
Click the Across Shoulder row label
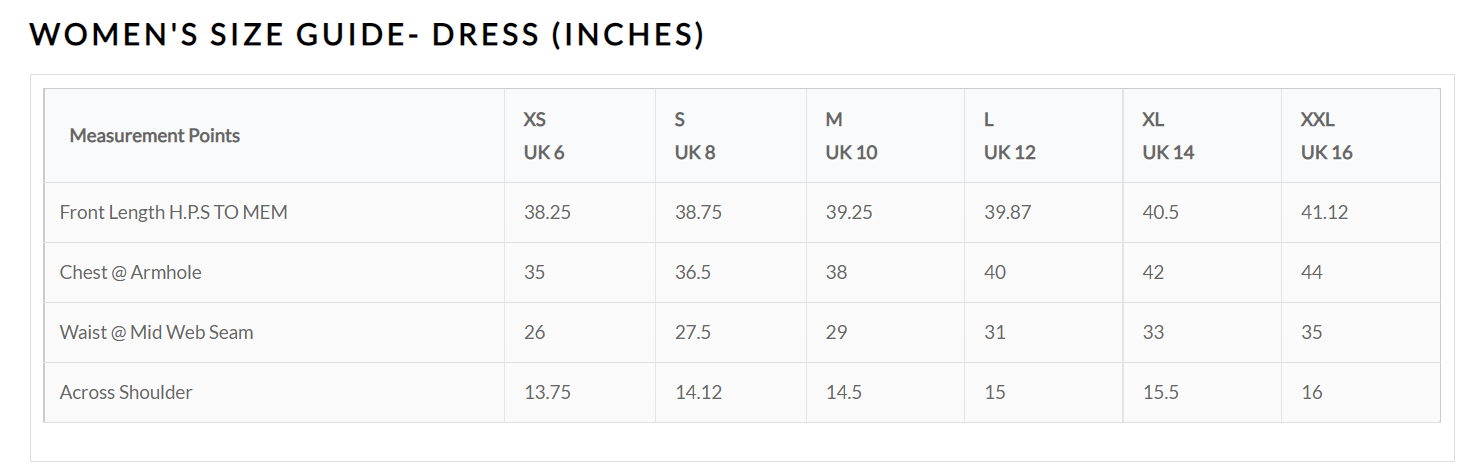coord(126,393)
